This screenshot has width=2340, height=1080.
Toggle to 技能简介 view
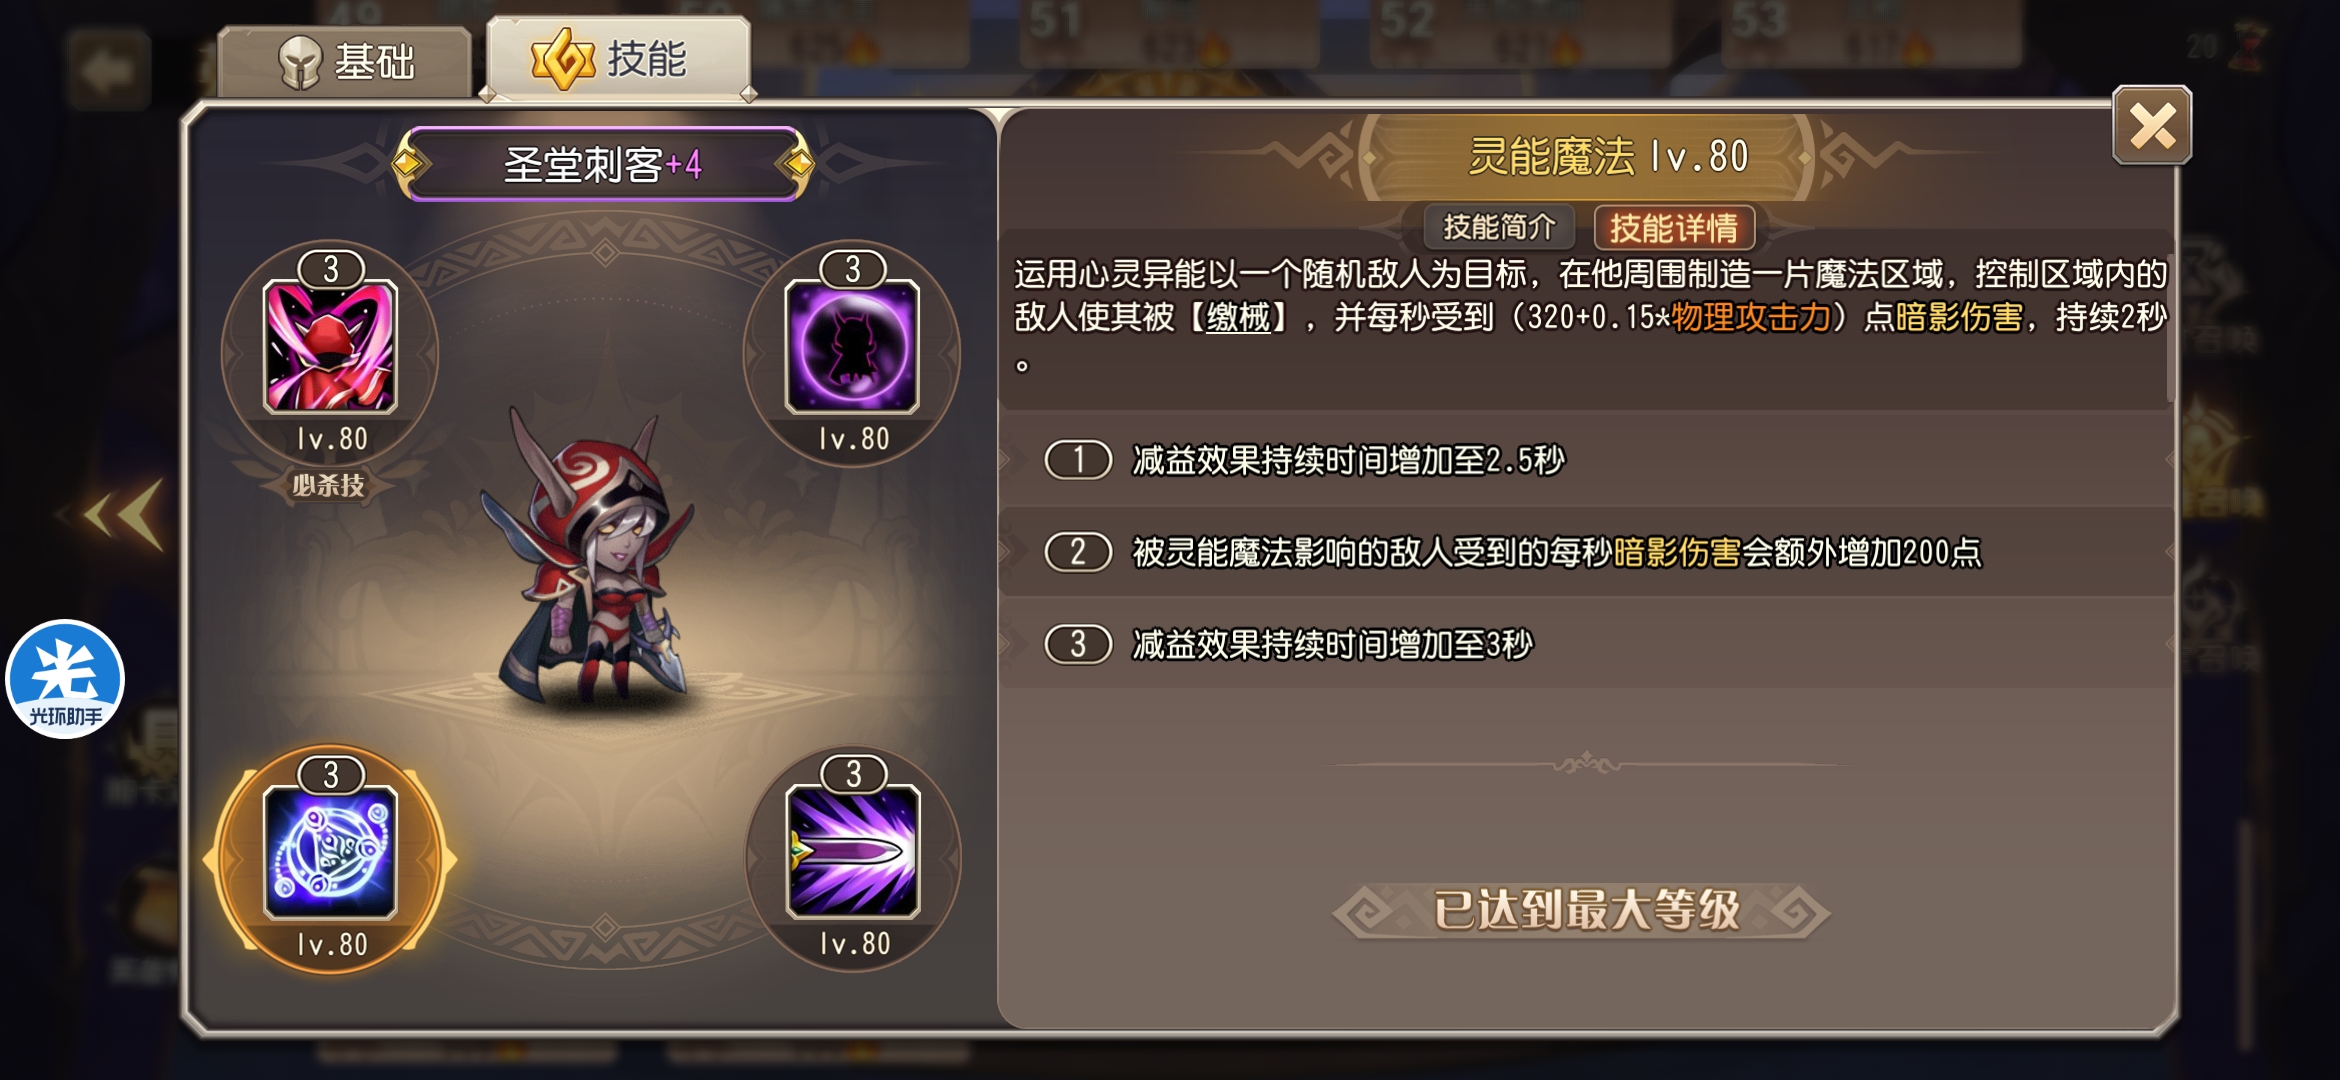click(1499, 227)
